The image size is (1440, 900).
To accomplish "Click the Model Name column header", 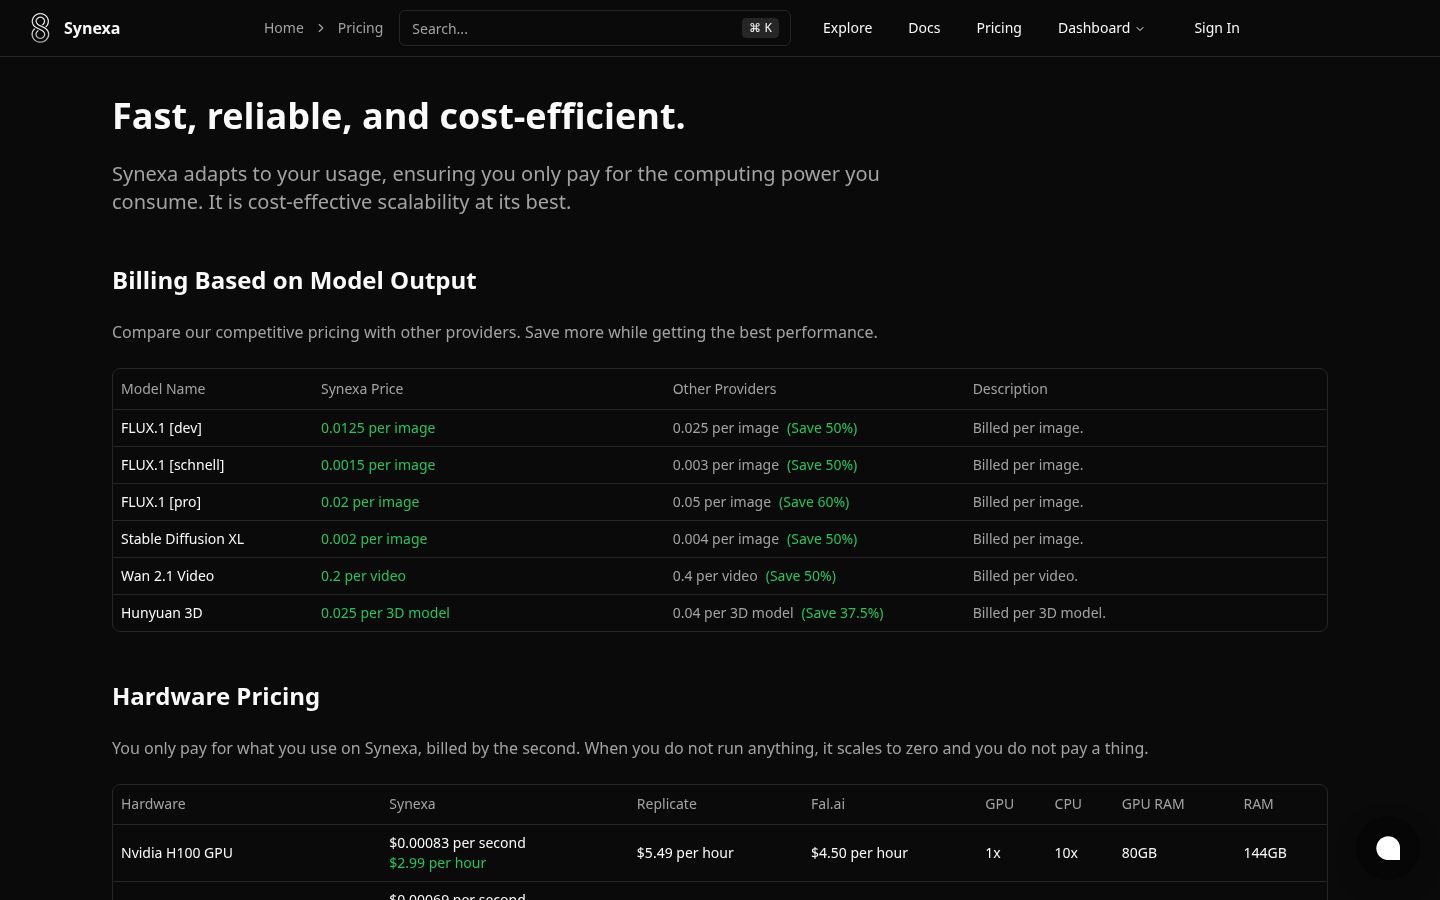I will click(163, 389).
